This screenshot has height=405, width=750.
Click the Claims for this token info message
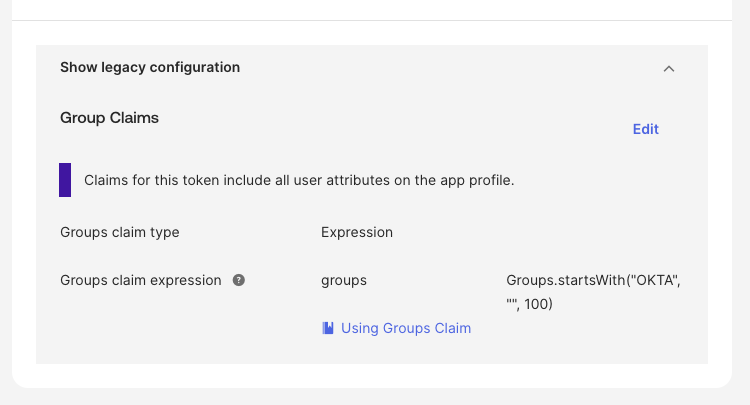pos(299,180)
